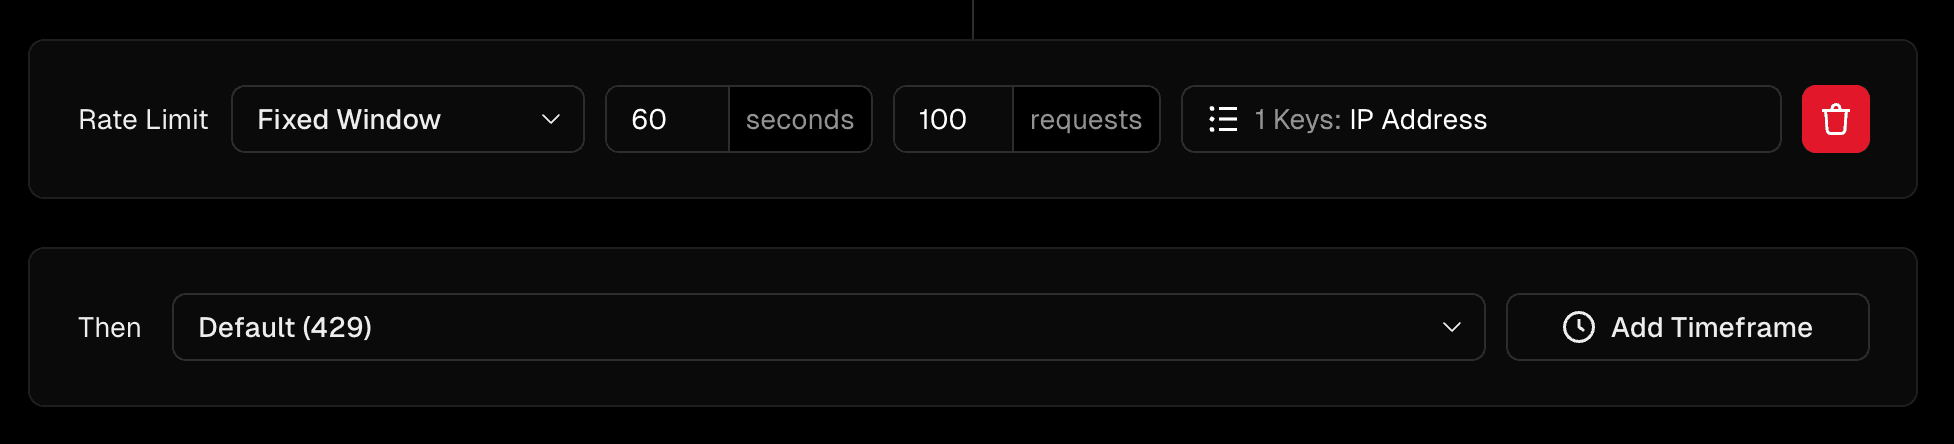Click the chevron arrow of Fixed Window
Viewport: 1954px width, 444px height.
550,120
